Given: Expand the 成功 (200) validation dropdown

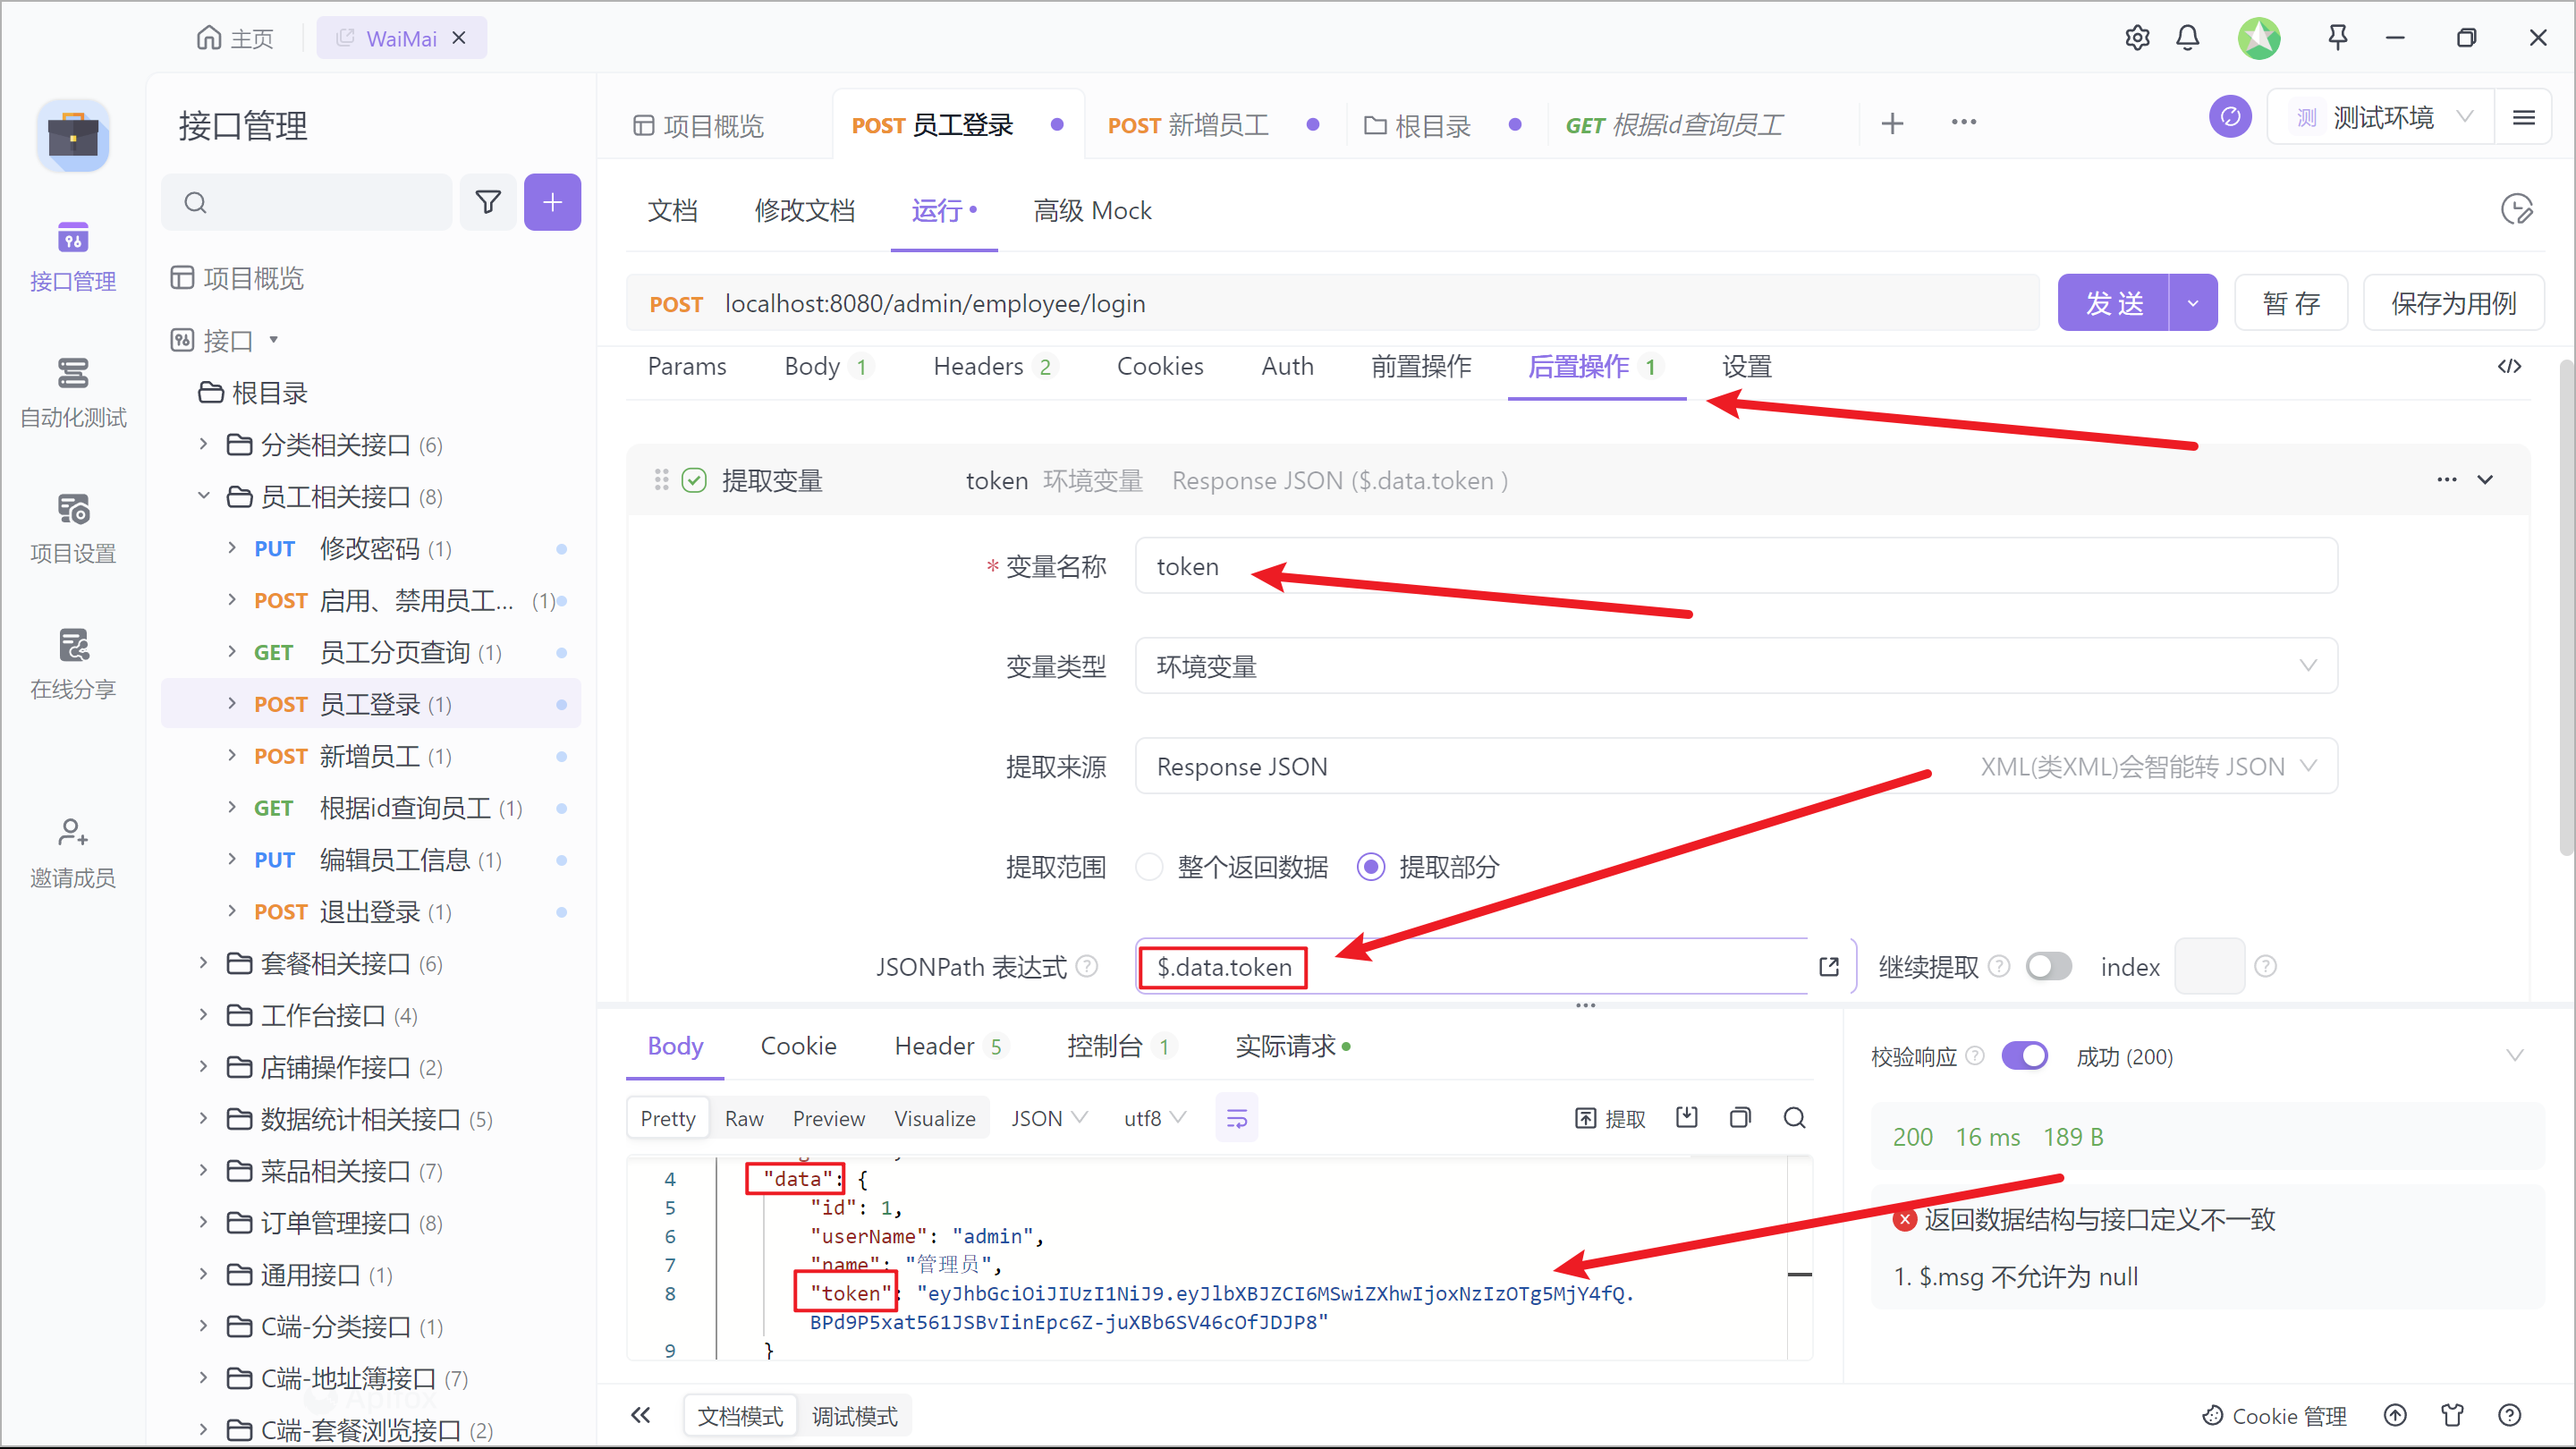Looking at the screenshot, I should (x=2514, y=1056).
